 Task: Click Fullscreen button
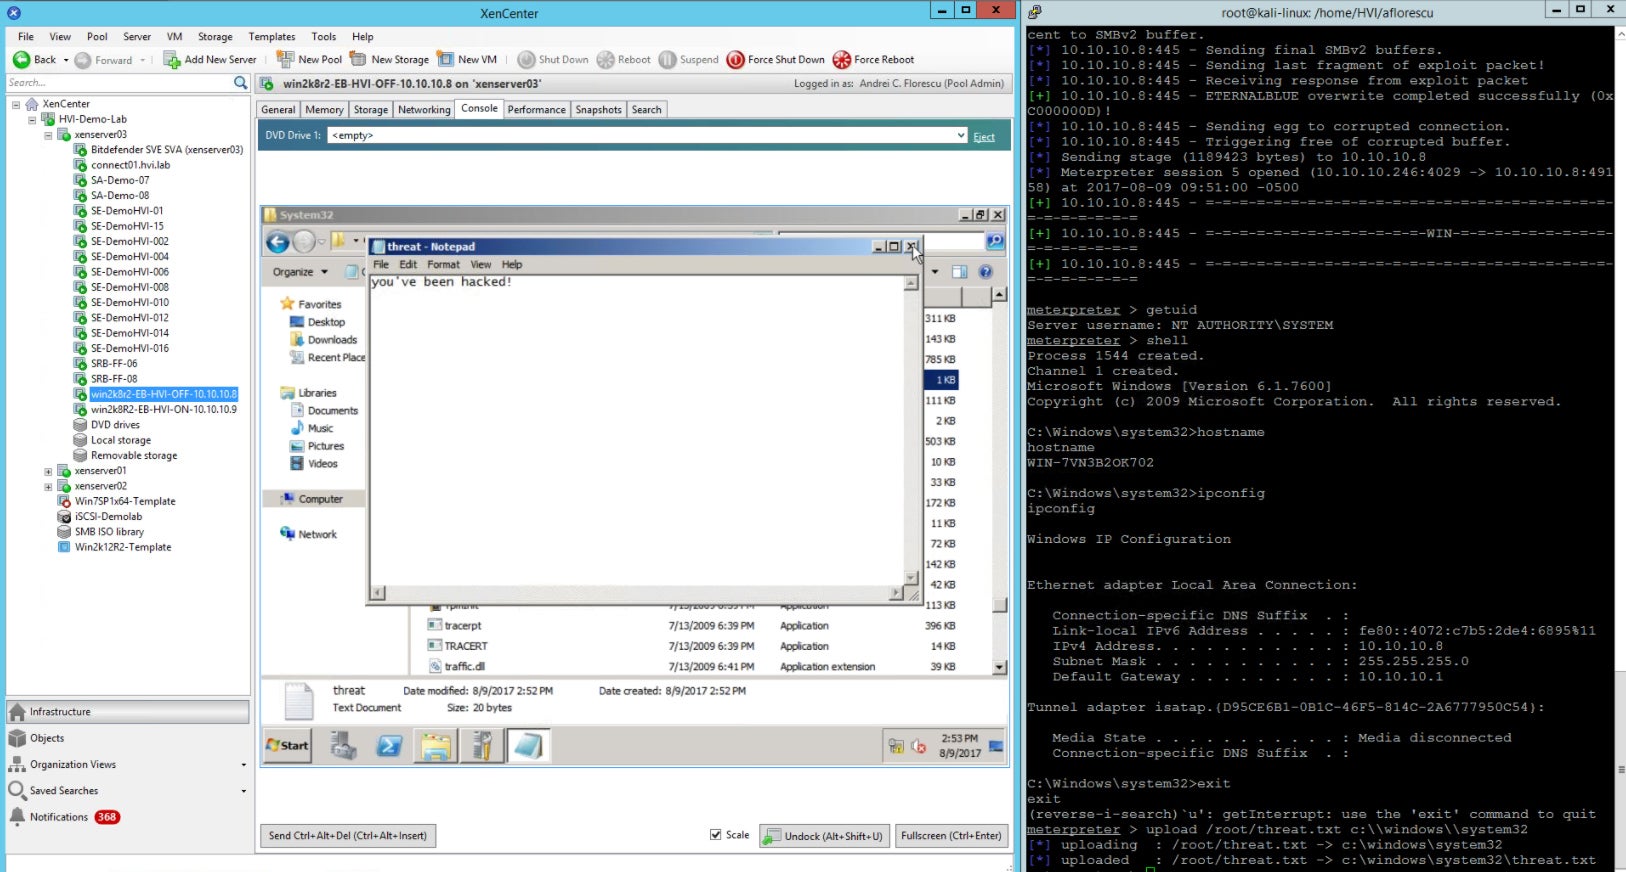[951, 836]
